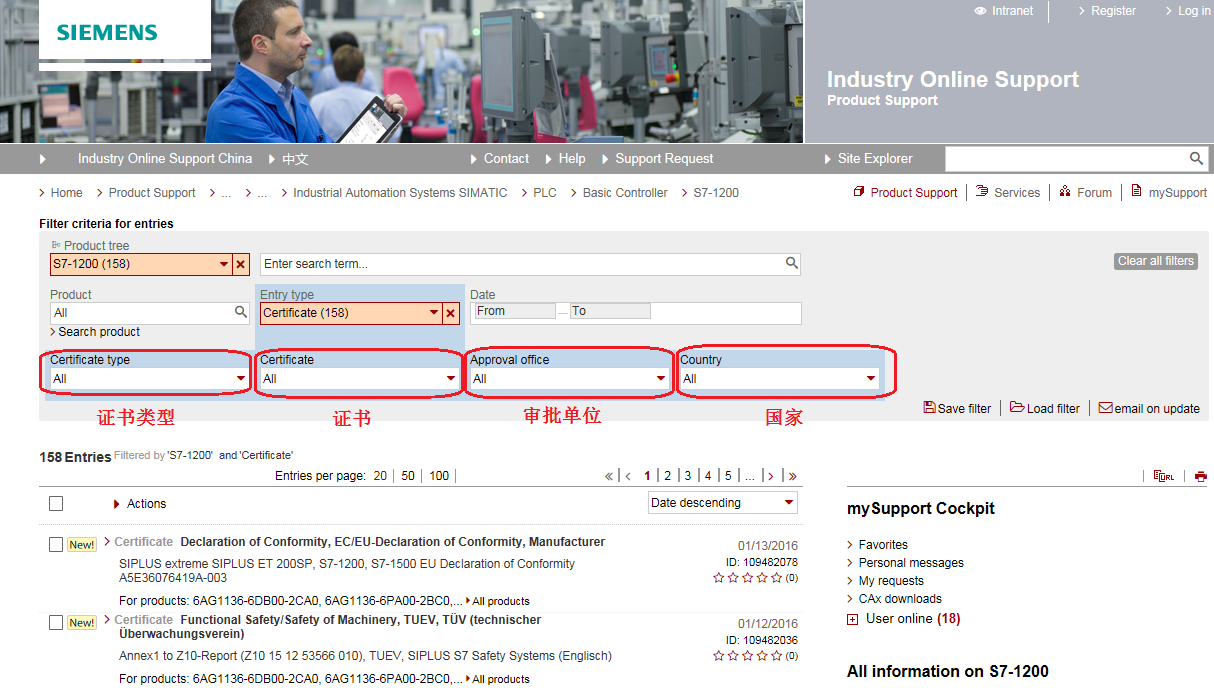Expand the Declaration of Conformity entry arrow
The height and width of the screenshot is (688, 1214).
(107, 541)
